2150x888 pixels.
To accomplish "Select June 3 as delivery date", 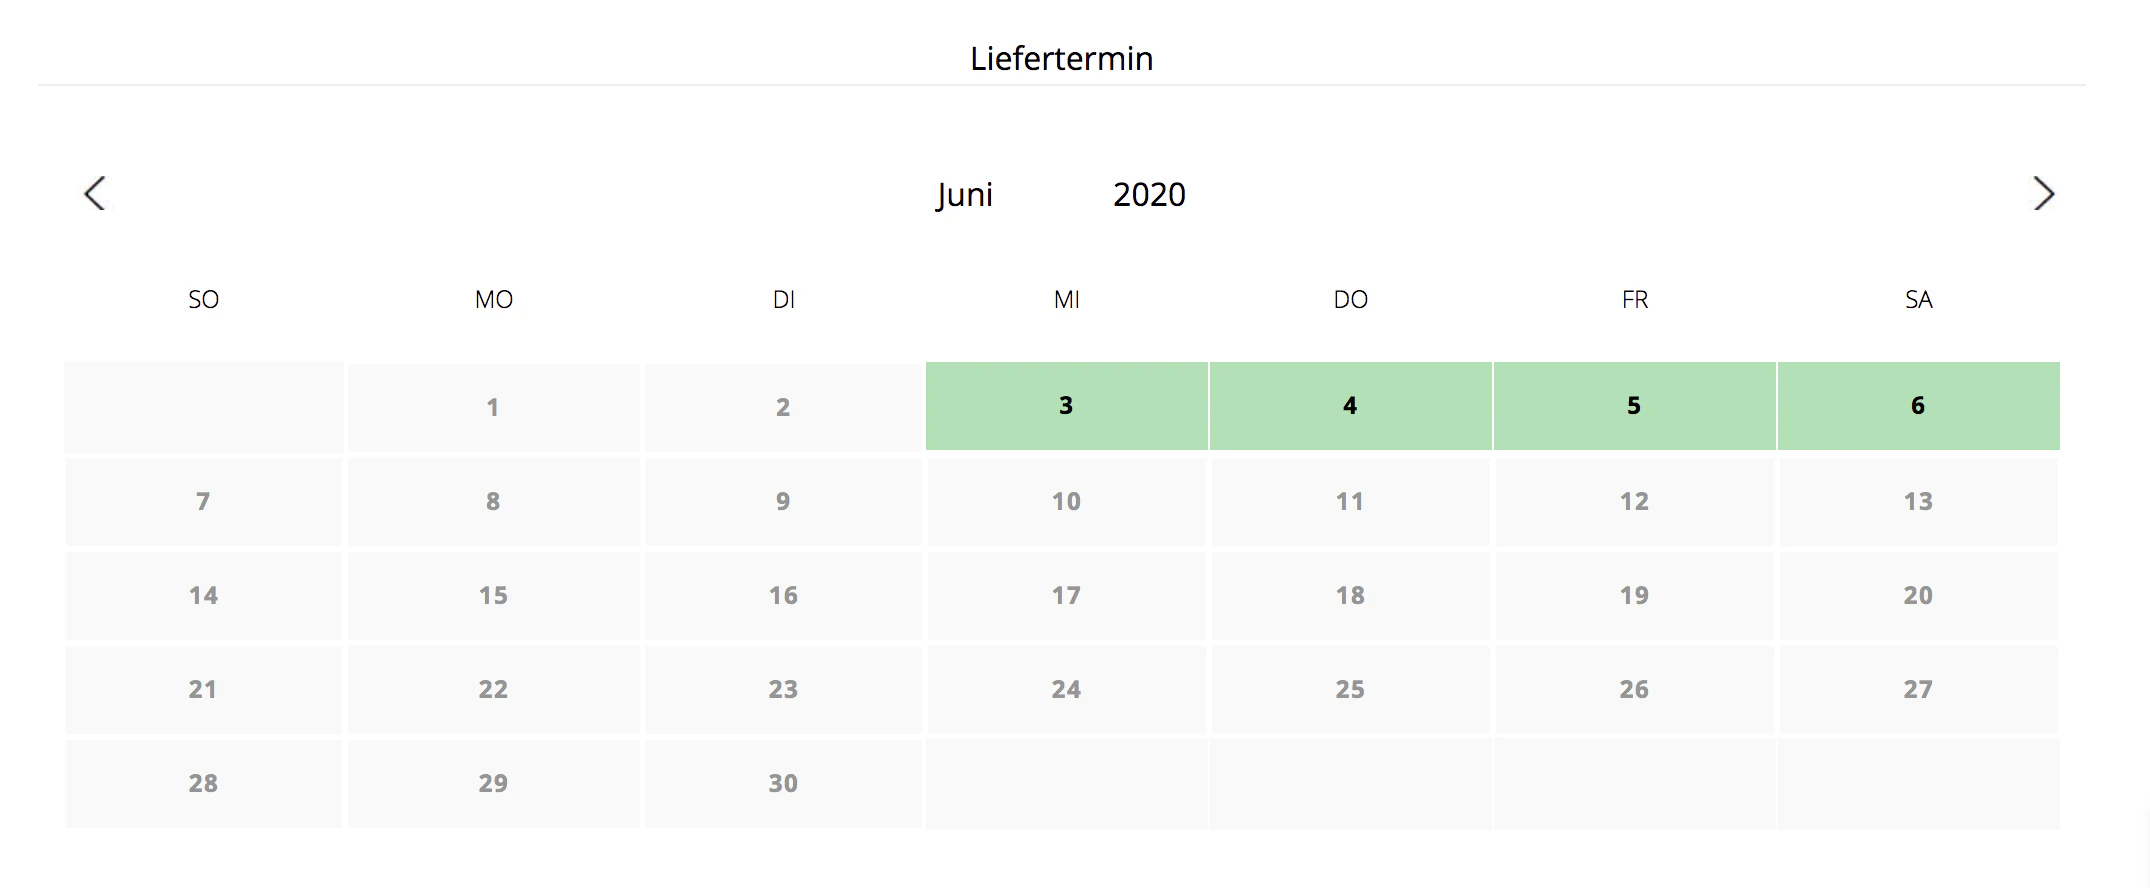I will point(1066,406).
